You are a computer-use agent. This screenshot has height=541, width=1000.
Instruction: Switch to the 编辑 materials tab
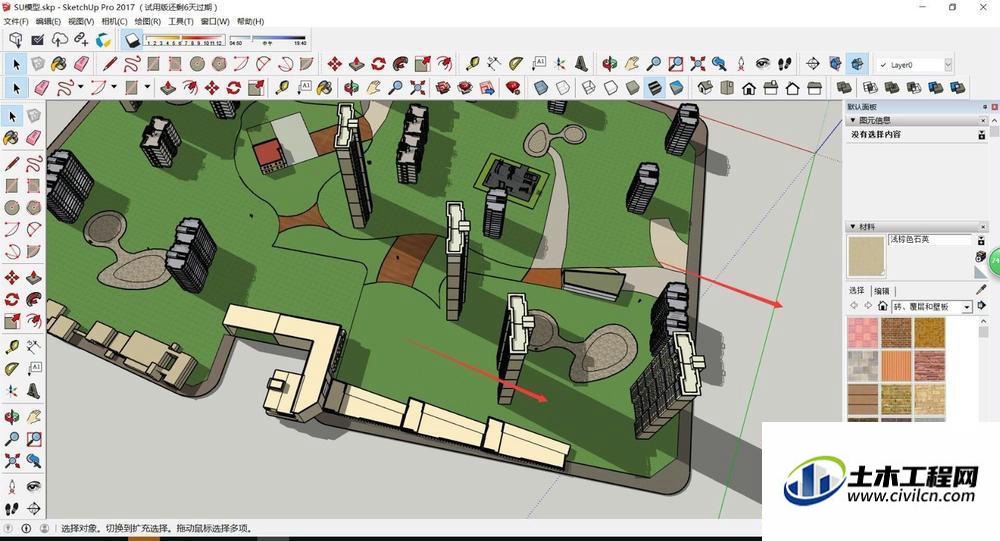[x=881, y=290]
